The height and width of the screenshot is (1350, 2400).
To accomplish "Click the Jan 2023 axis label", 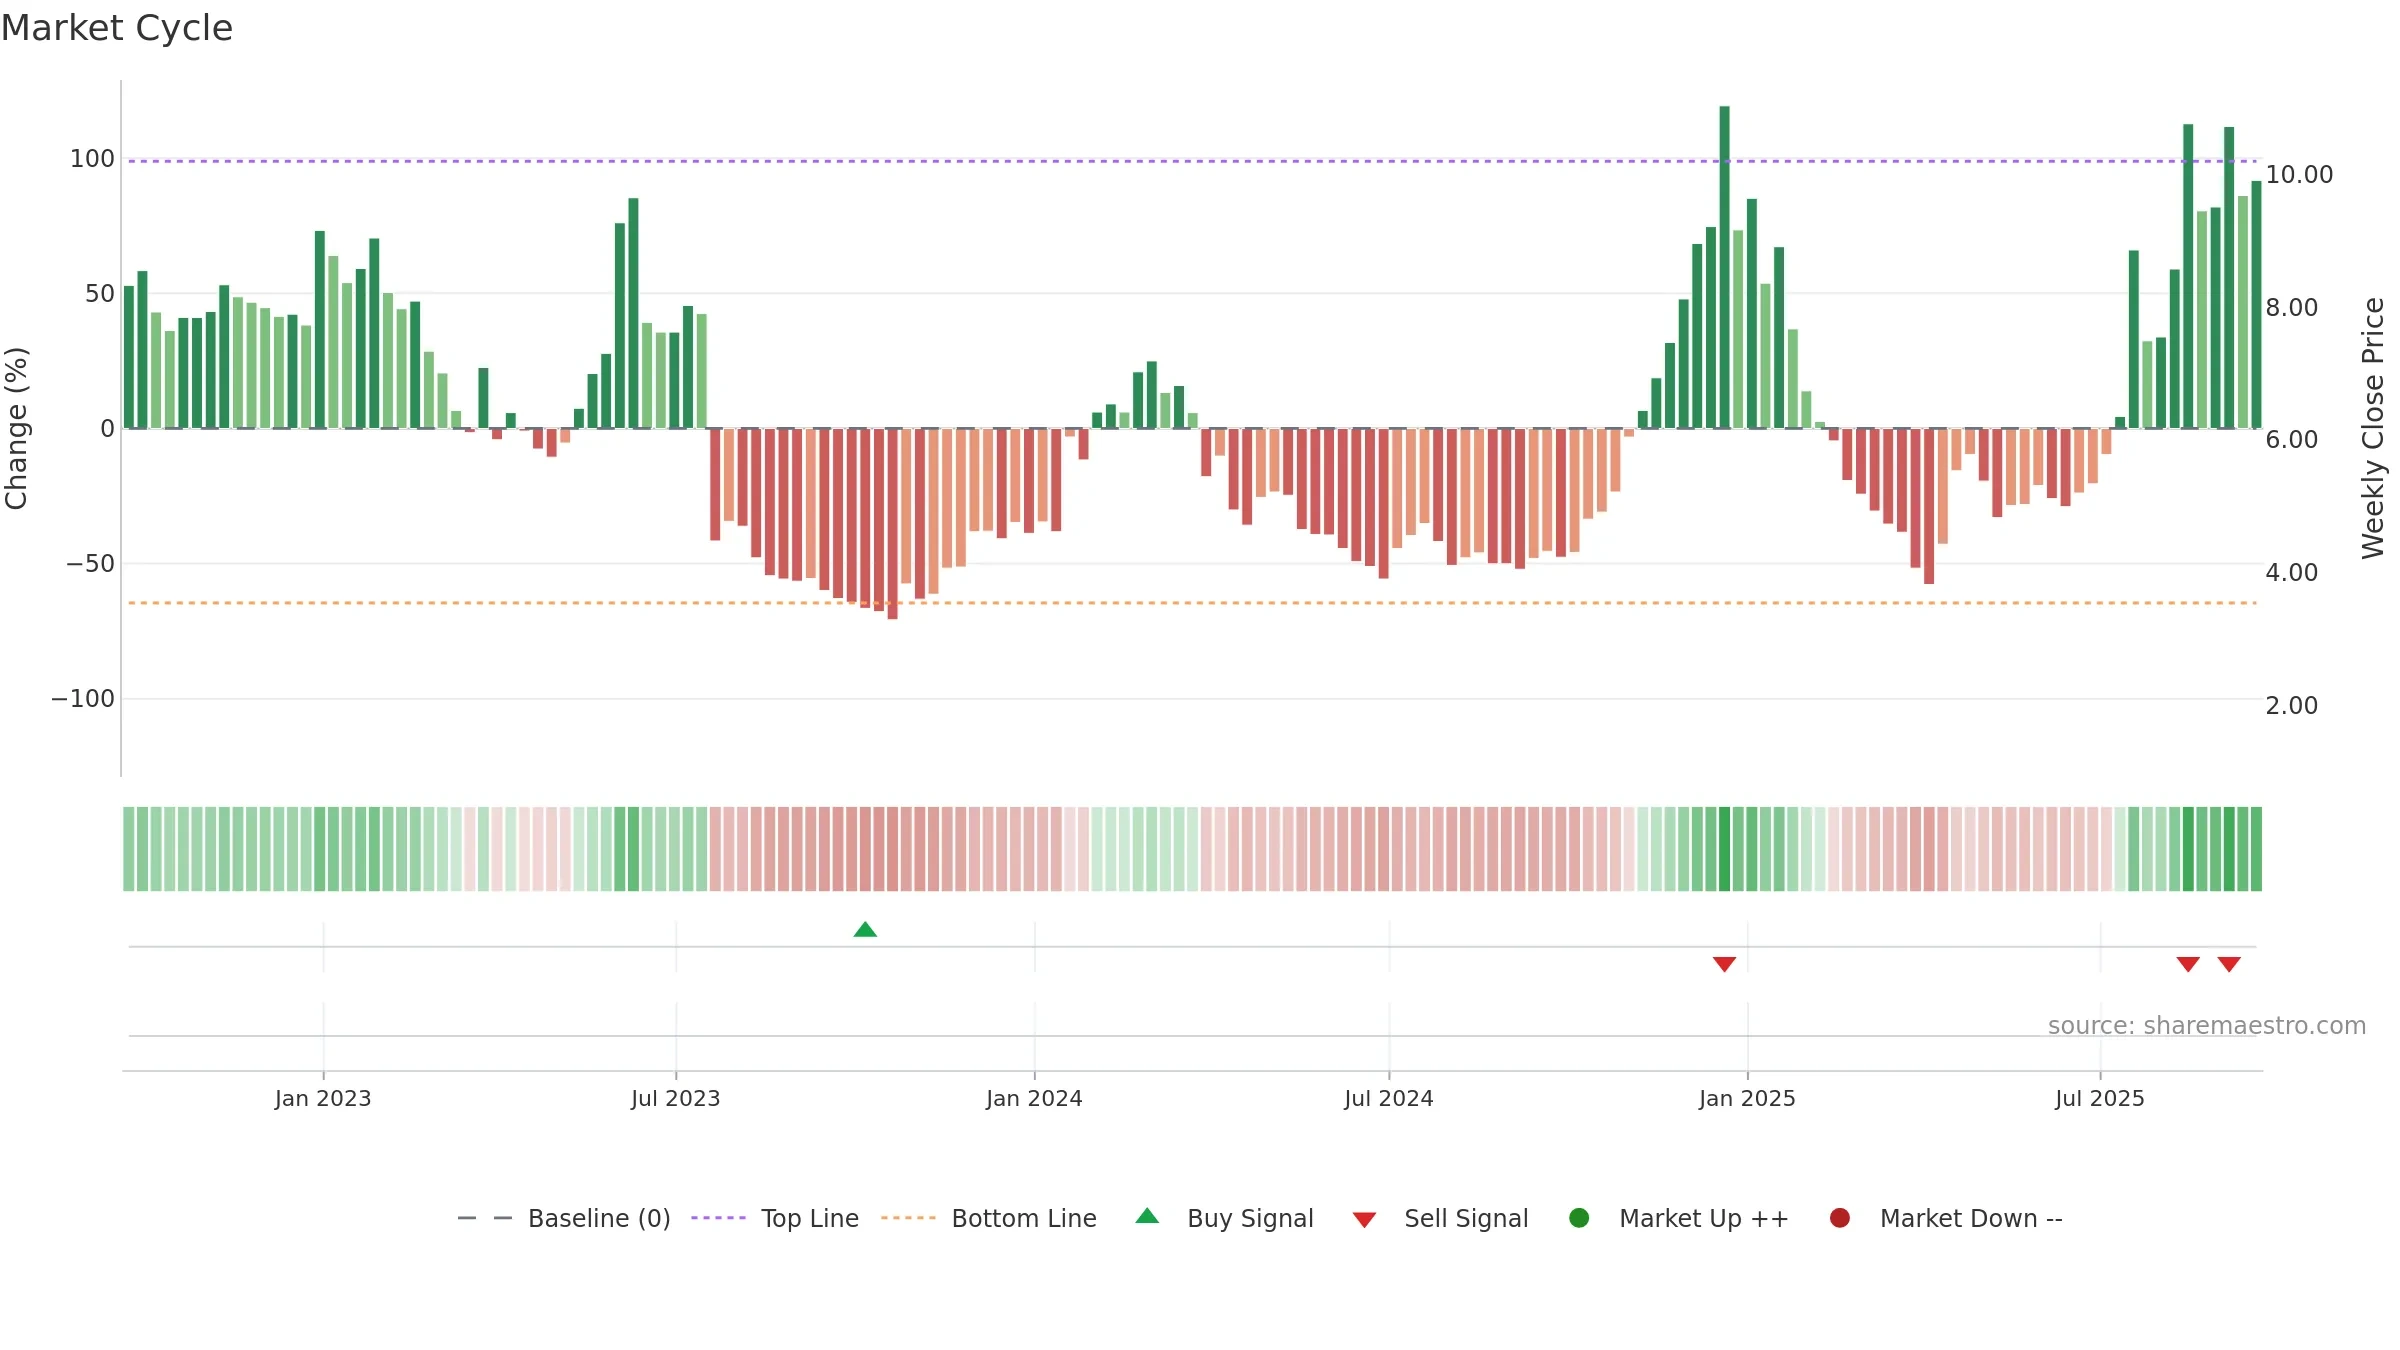I will (323, 1098).
